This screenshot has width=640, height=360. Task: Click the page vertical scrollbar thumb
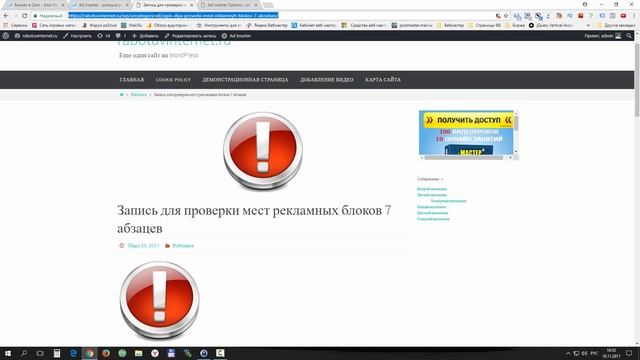[637, 80]
